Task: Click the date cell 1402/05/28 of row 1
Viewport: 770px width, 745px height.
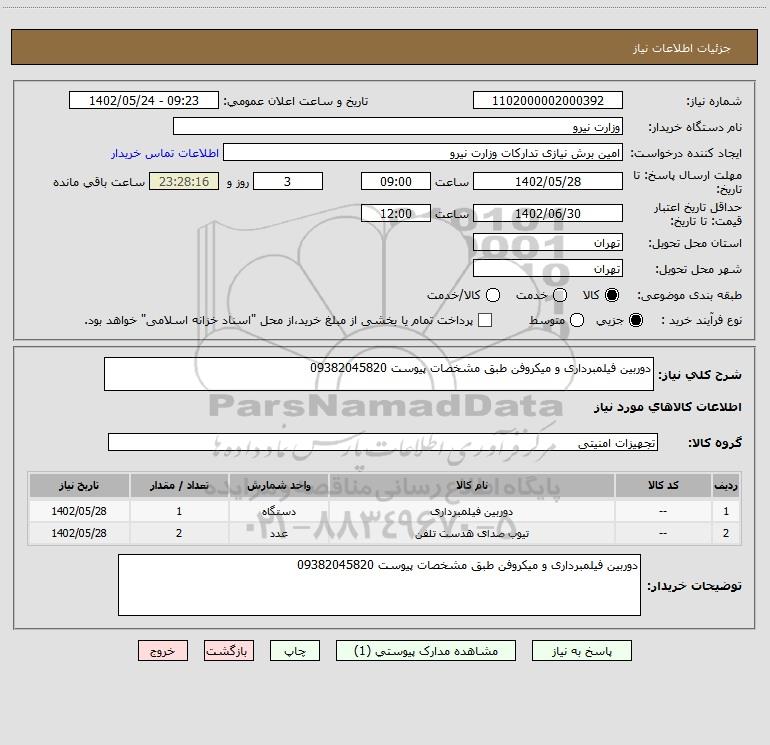Action: (x=79, y=511)
